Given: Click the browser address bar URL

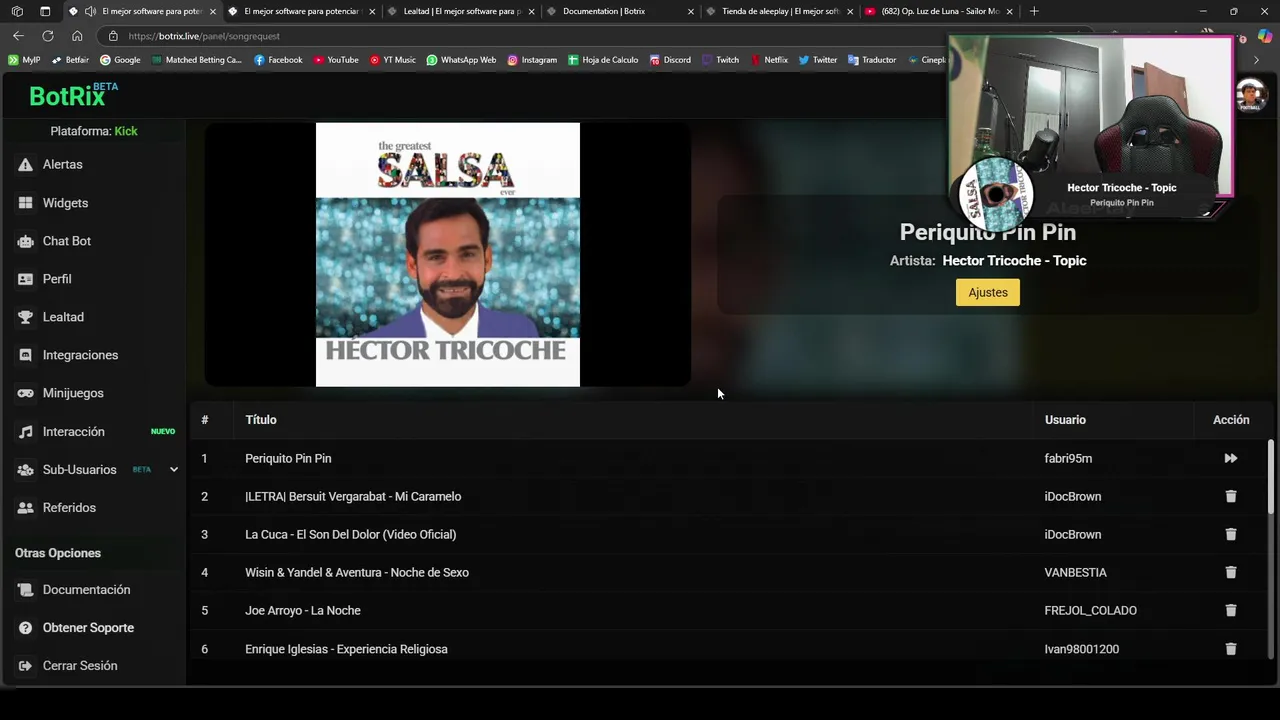Looking at the screenshot, I should click(x=204, y=36).
